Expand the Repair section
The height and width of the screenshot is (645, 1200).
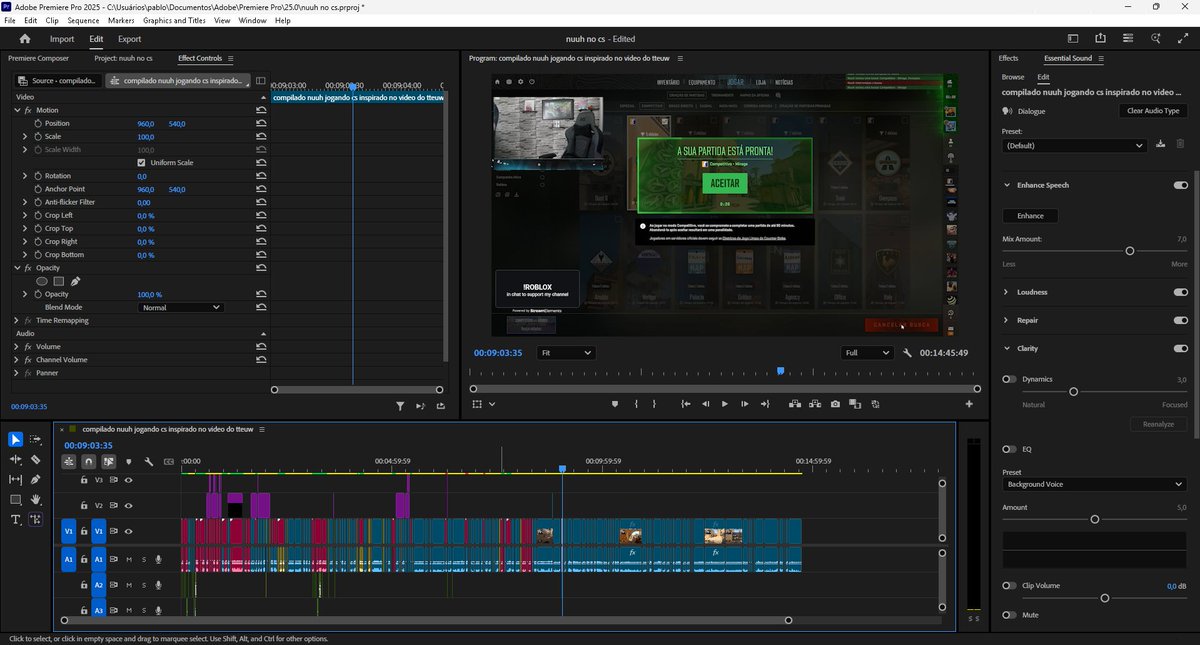(x=1007, y=320)
